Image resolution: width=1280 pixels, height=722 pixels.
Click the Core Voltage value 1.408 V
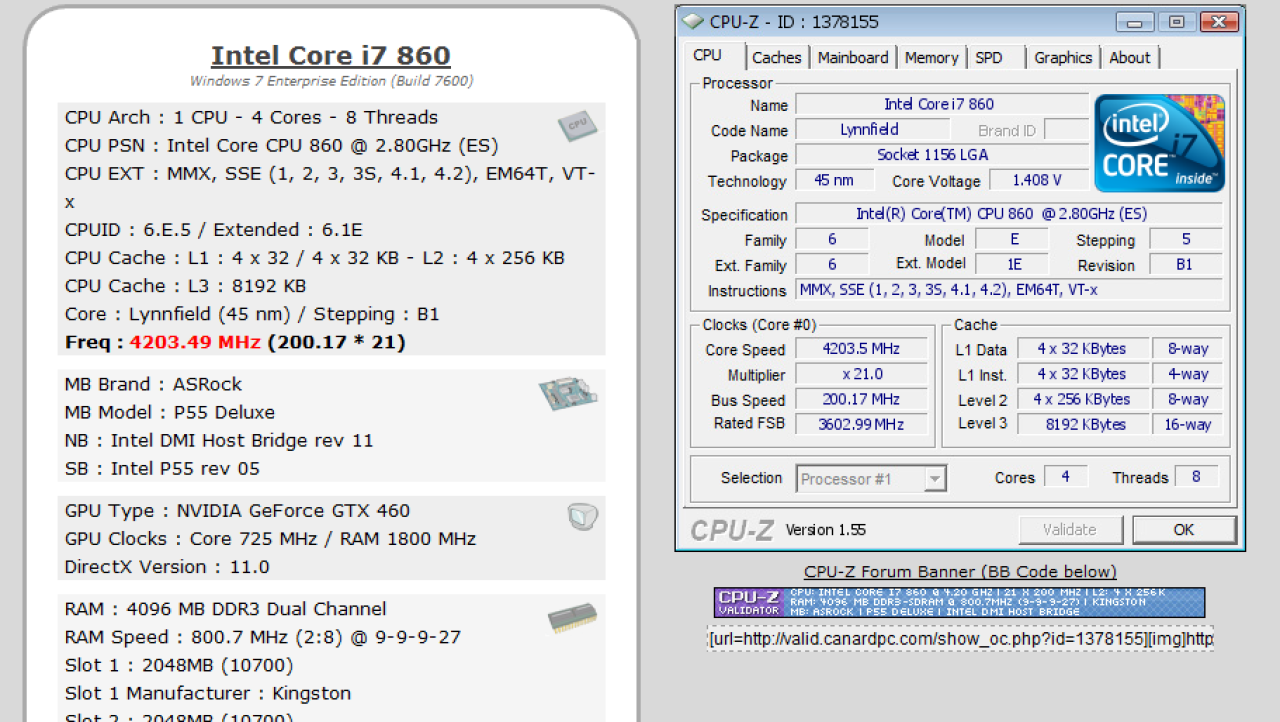[1038, 181]
